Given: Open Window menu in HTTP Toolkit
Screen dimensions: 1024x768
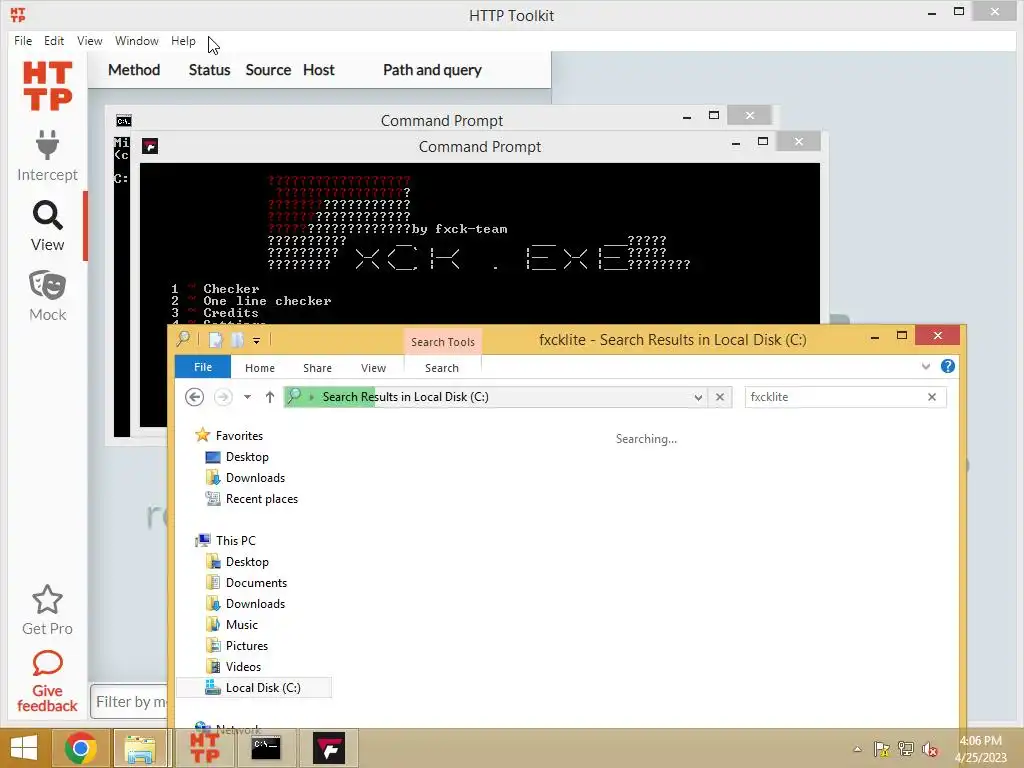Looking at the screenshot, I should point(136,40).
